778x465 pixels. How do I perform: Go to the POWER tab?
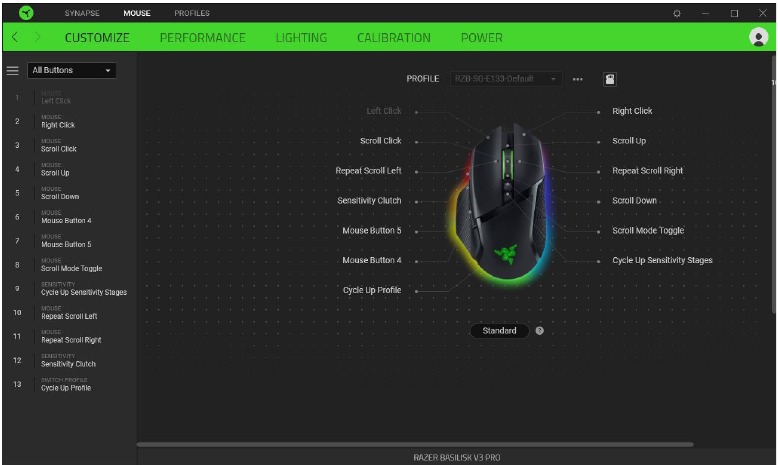click(x=482, y=38)
